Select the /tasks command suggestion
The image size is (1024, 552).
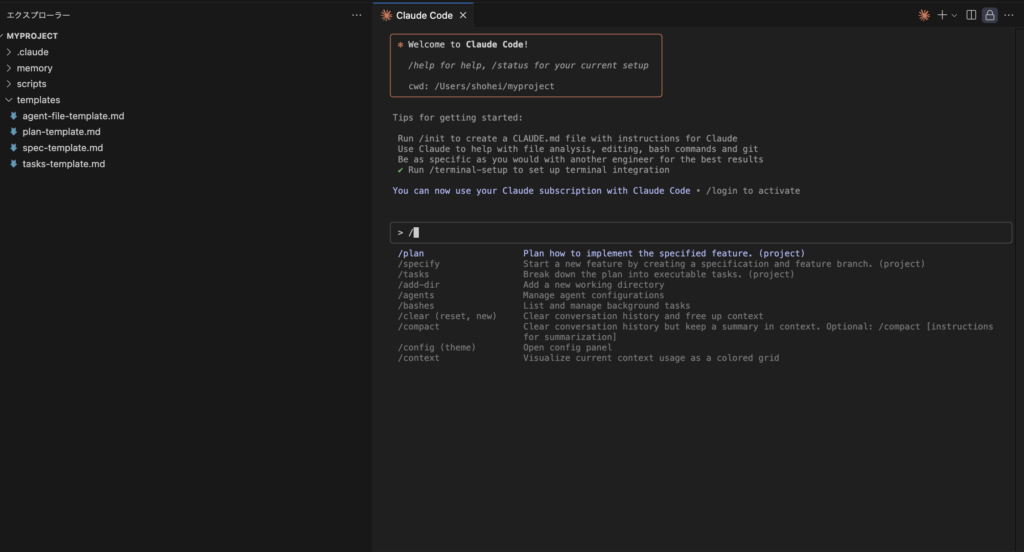point(413,274)
